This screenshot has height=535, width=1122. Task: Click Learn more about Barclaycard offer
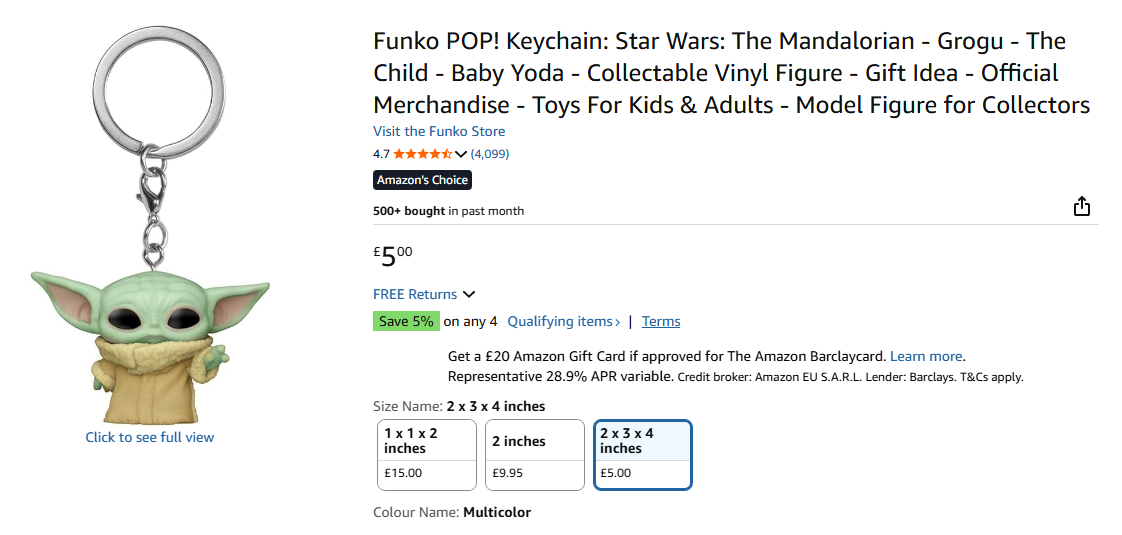[x=926, y=356]
